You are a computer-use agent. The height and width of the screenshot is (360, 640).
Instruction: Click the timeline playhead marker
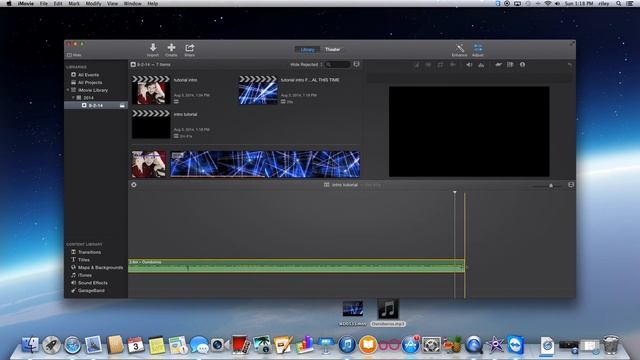pyautogui.click(x=455, y=192)
